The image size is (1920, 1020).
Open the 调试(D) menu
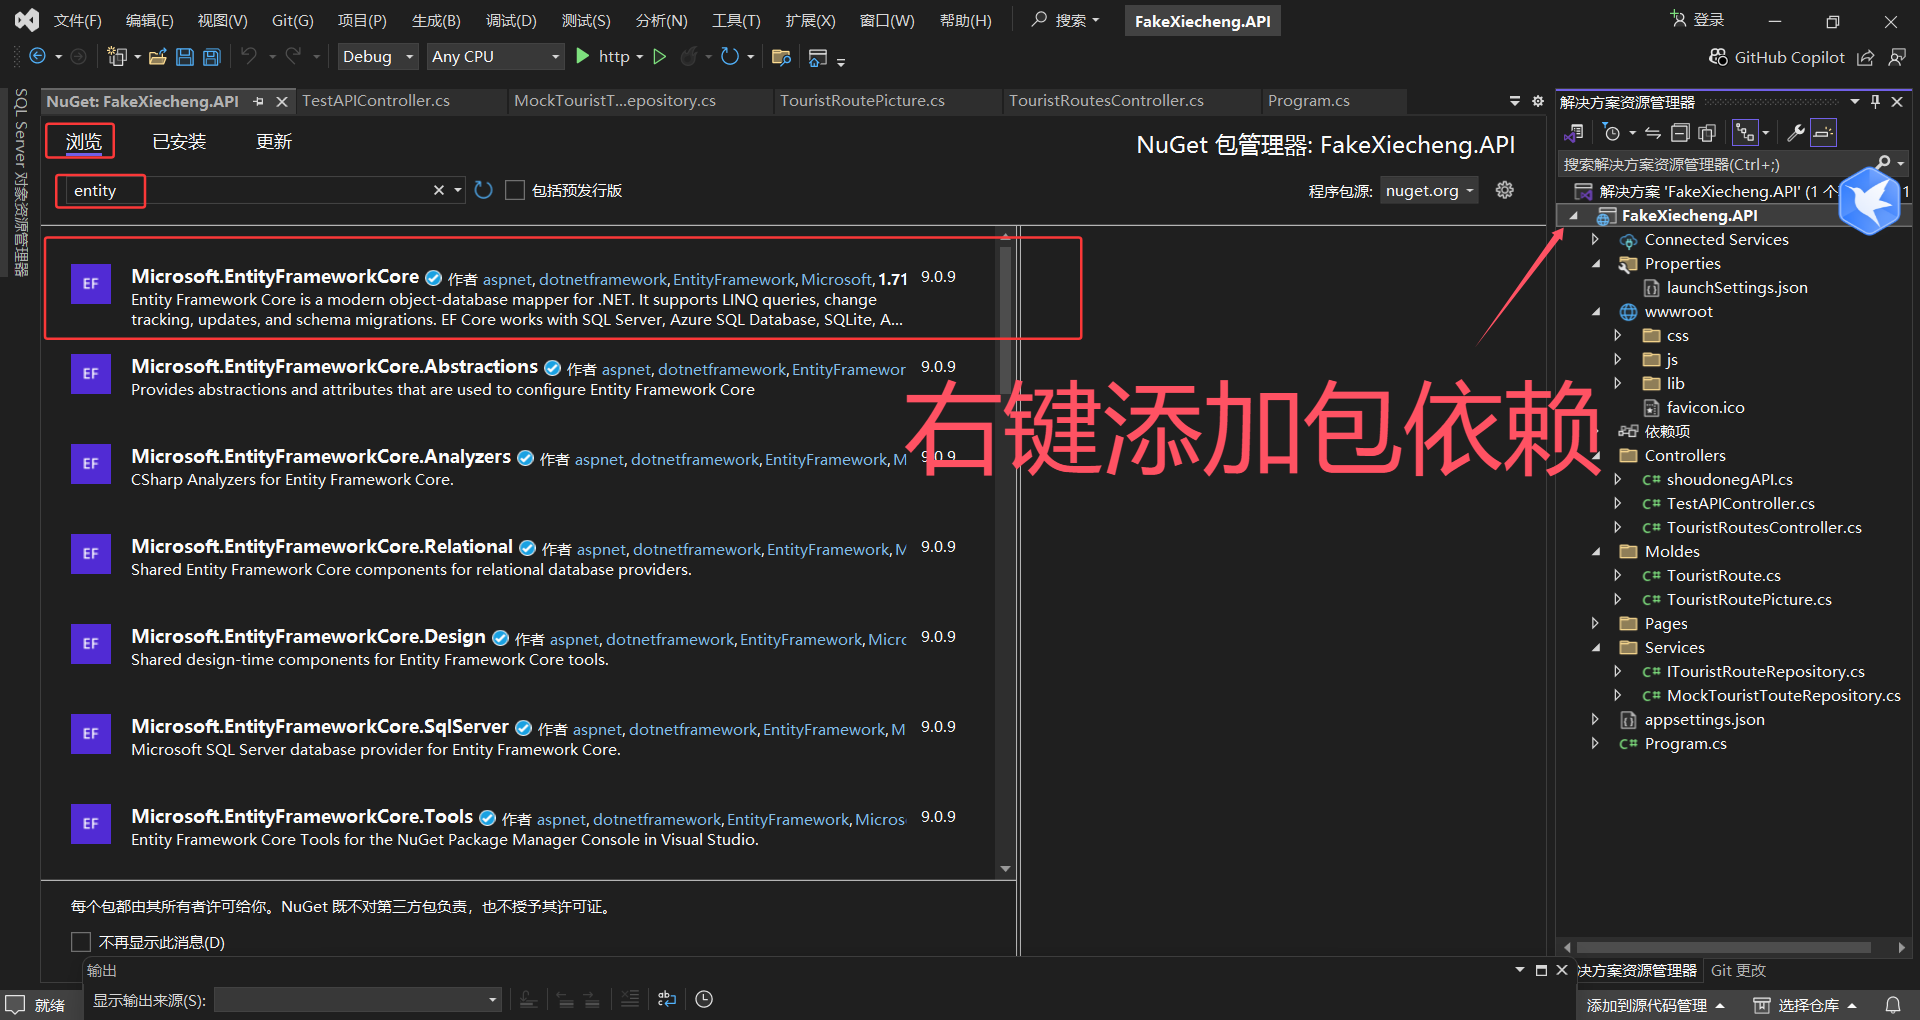[x=511, y=20]
